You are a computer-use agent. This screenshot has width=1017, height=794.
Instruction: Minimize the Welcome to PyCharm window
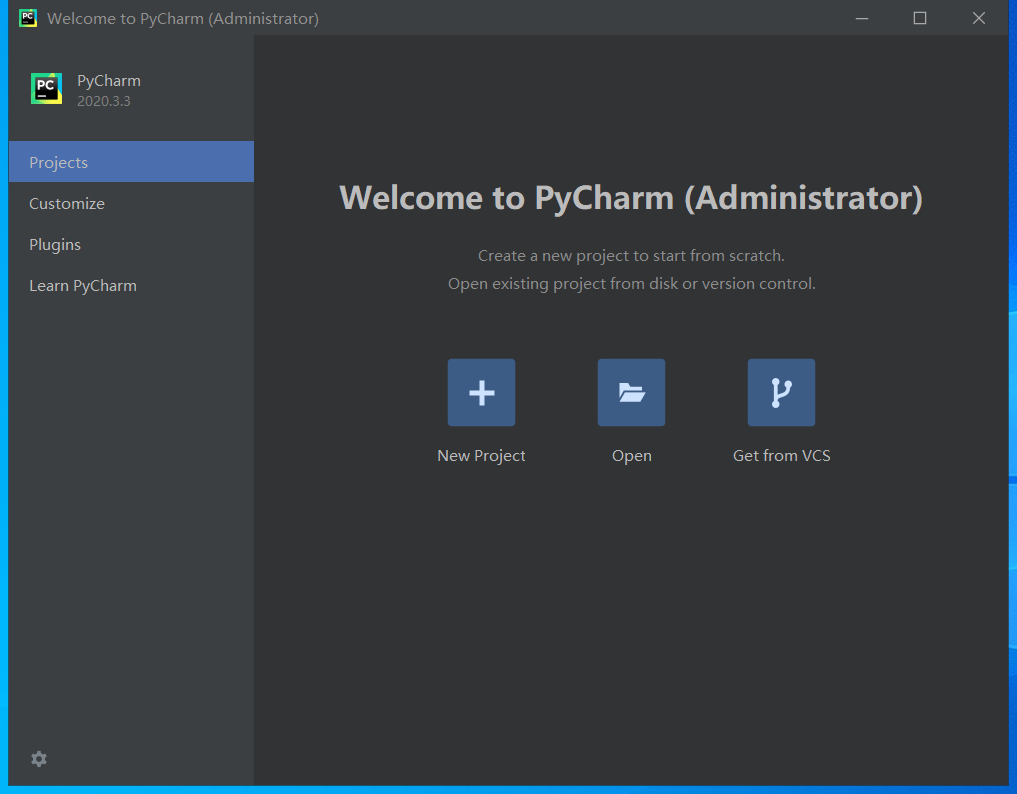pyautogui.click(x=862, y=18)
